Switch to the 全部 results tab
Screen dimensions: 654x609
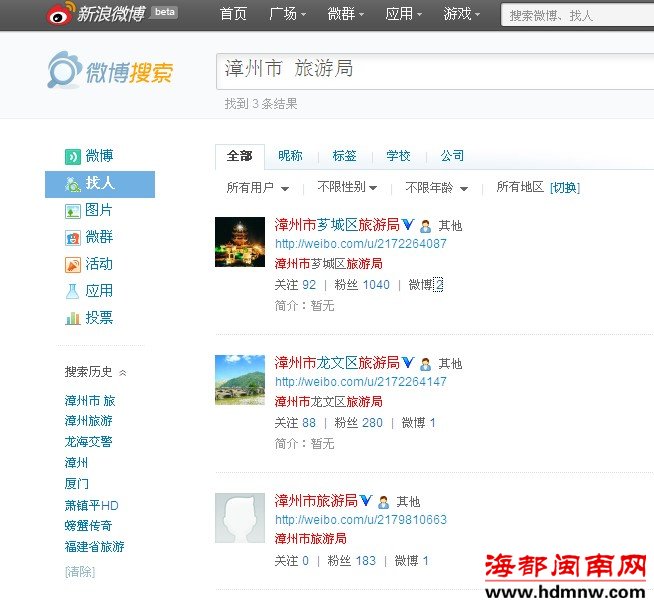tap(239, 156)
